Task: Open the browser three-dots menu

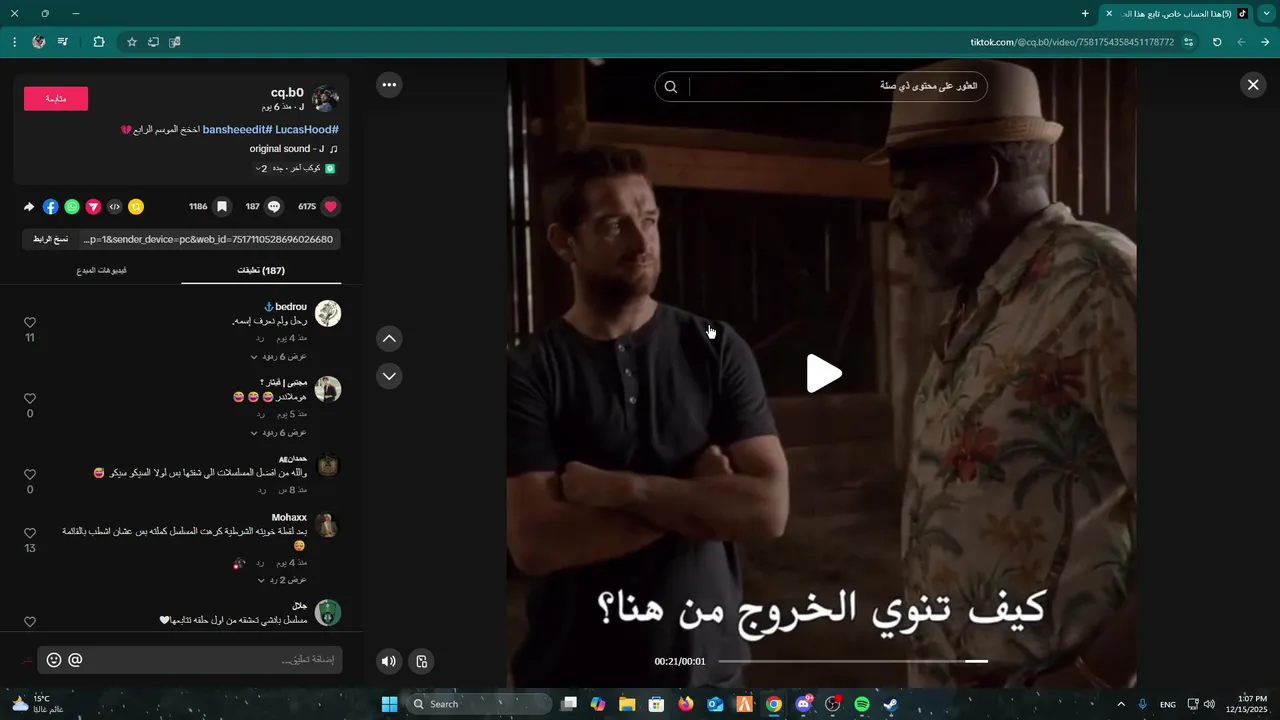Action: [14, 42]
